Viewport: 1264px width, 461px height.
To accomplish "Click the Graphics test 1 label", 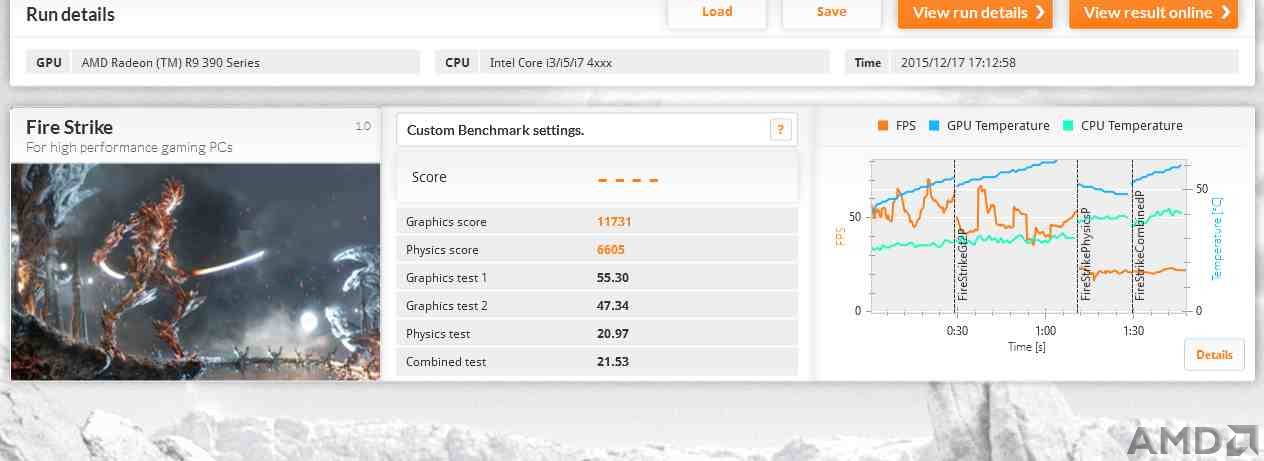I will (447, 278).
